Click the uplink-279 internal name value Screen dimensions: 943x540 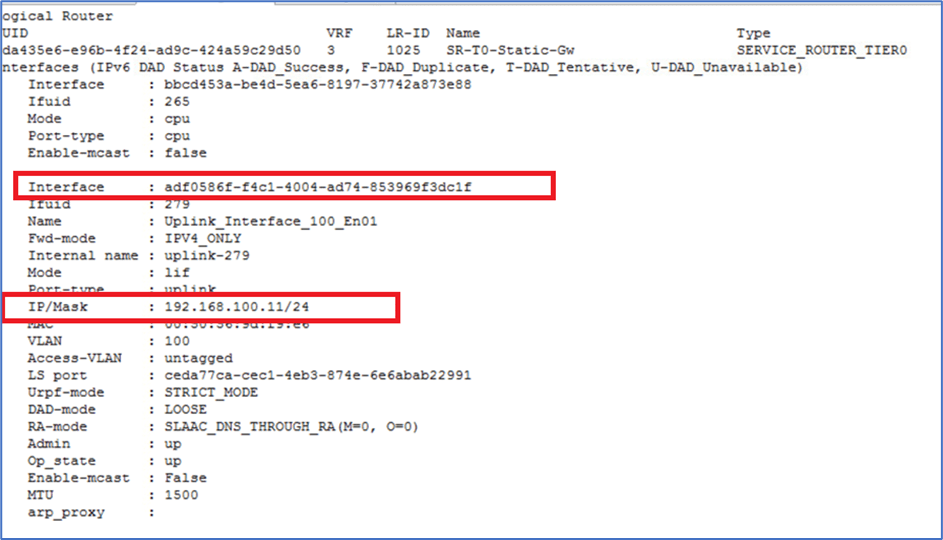tap(207, 256)
